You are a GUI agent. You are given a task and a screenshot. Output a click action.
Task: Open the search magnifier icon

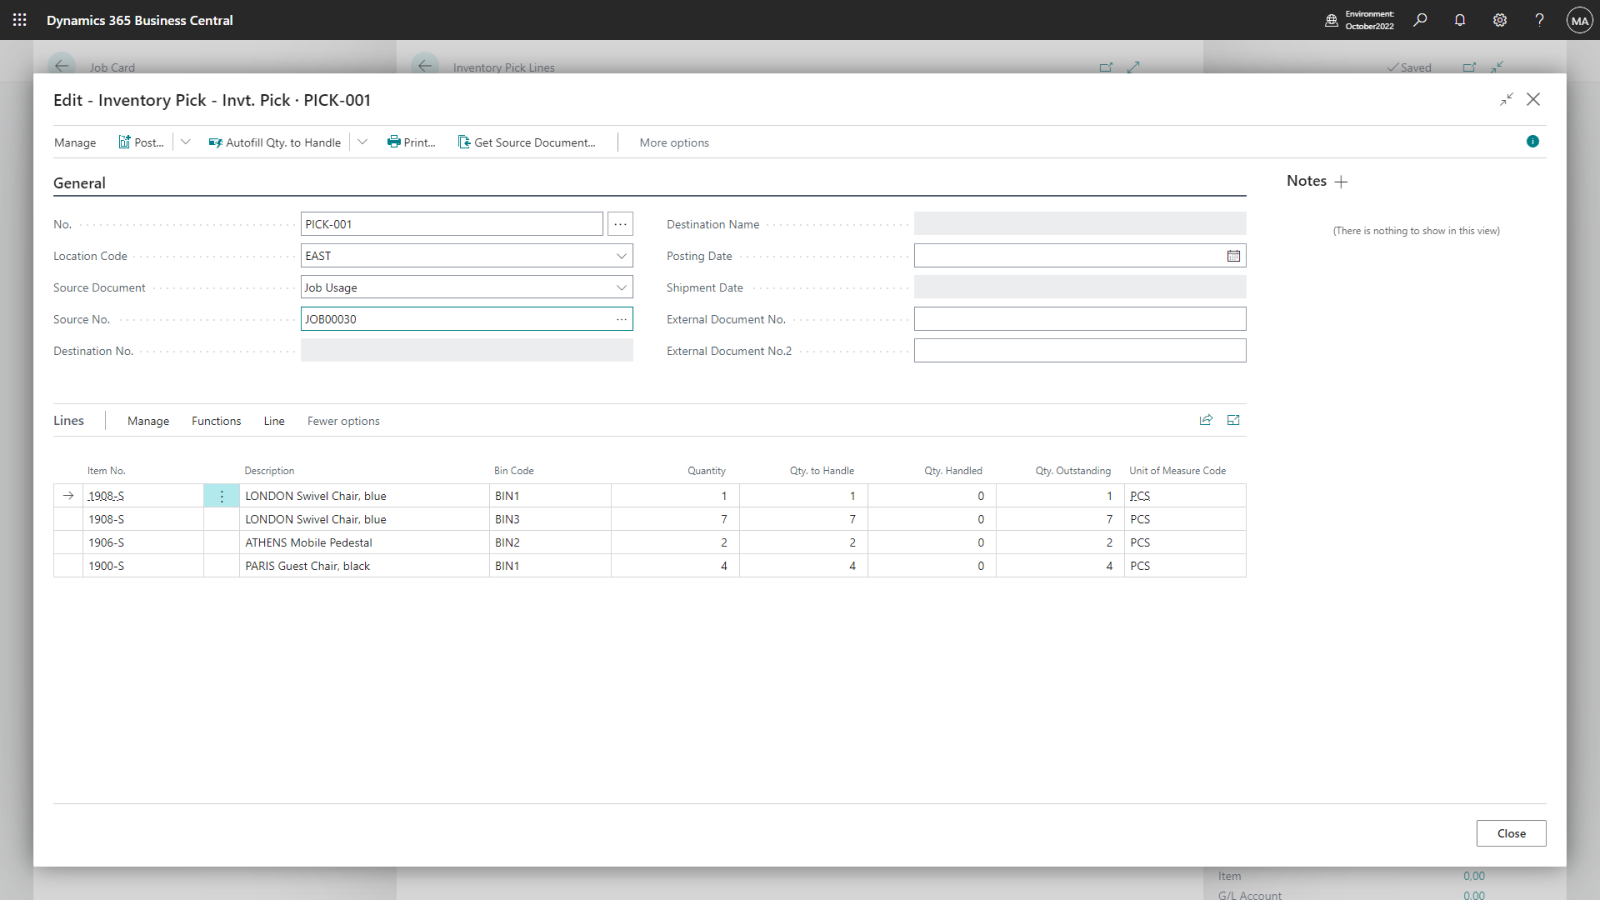coord(1420,20)
